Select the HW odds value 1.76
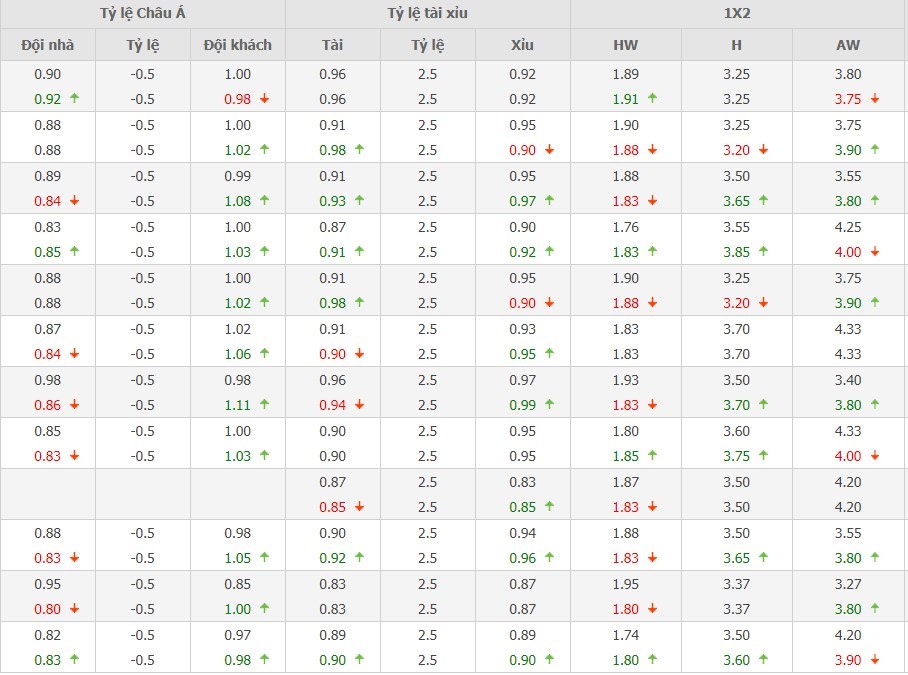The width and height of the screenshot is (908, 675). click(625, 227)
